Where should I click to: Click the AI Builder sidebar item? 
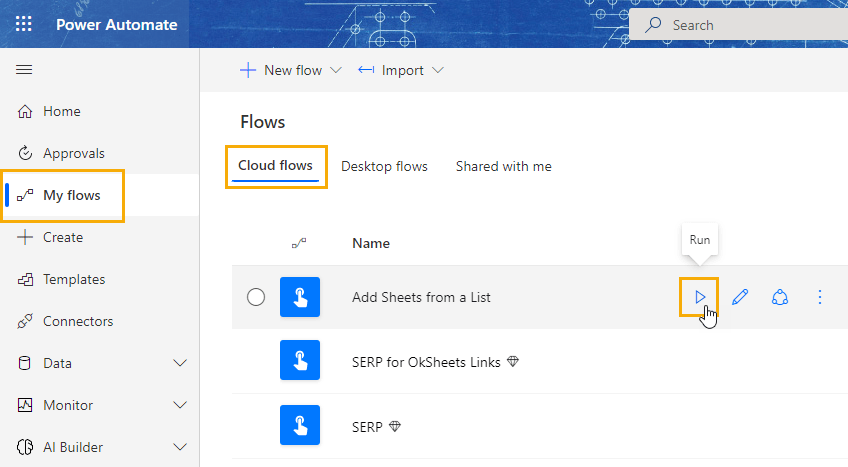73,448
